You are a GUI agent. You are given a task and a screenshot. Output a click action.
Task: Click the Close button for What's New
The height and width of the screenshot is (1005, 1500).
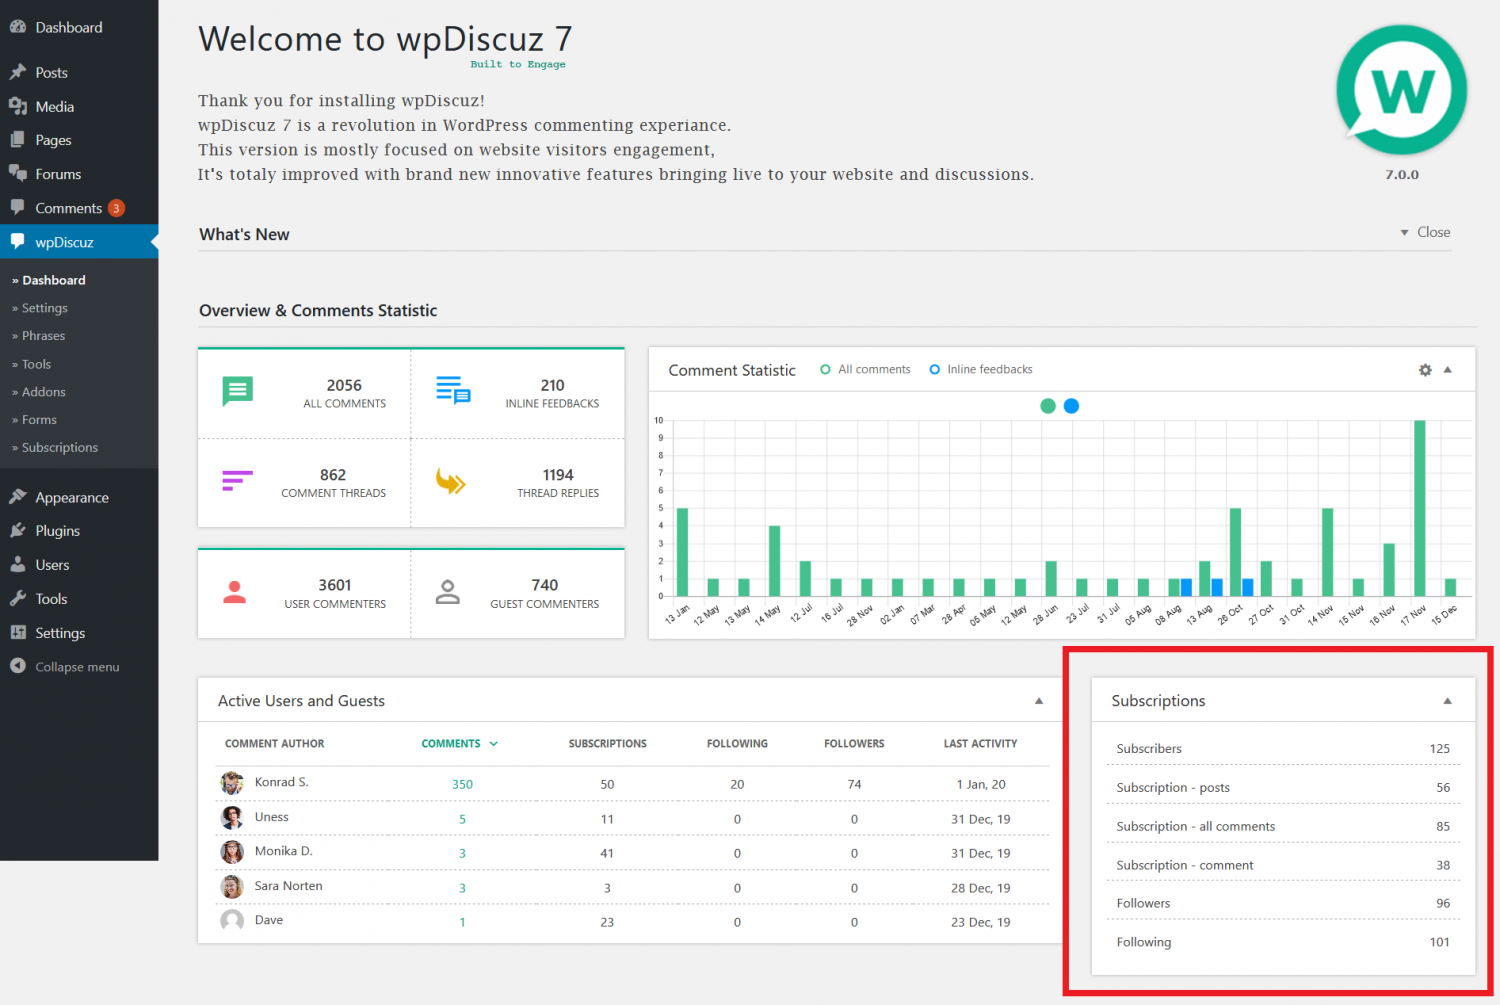[x=1434, y=231]
